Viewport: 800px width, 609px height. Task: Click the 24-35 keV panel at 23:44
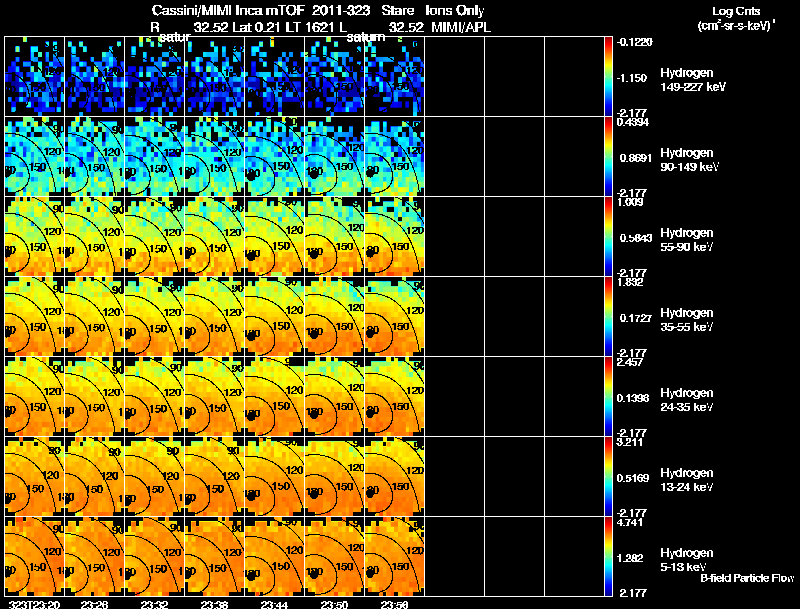point(274,397)
